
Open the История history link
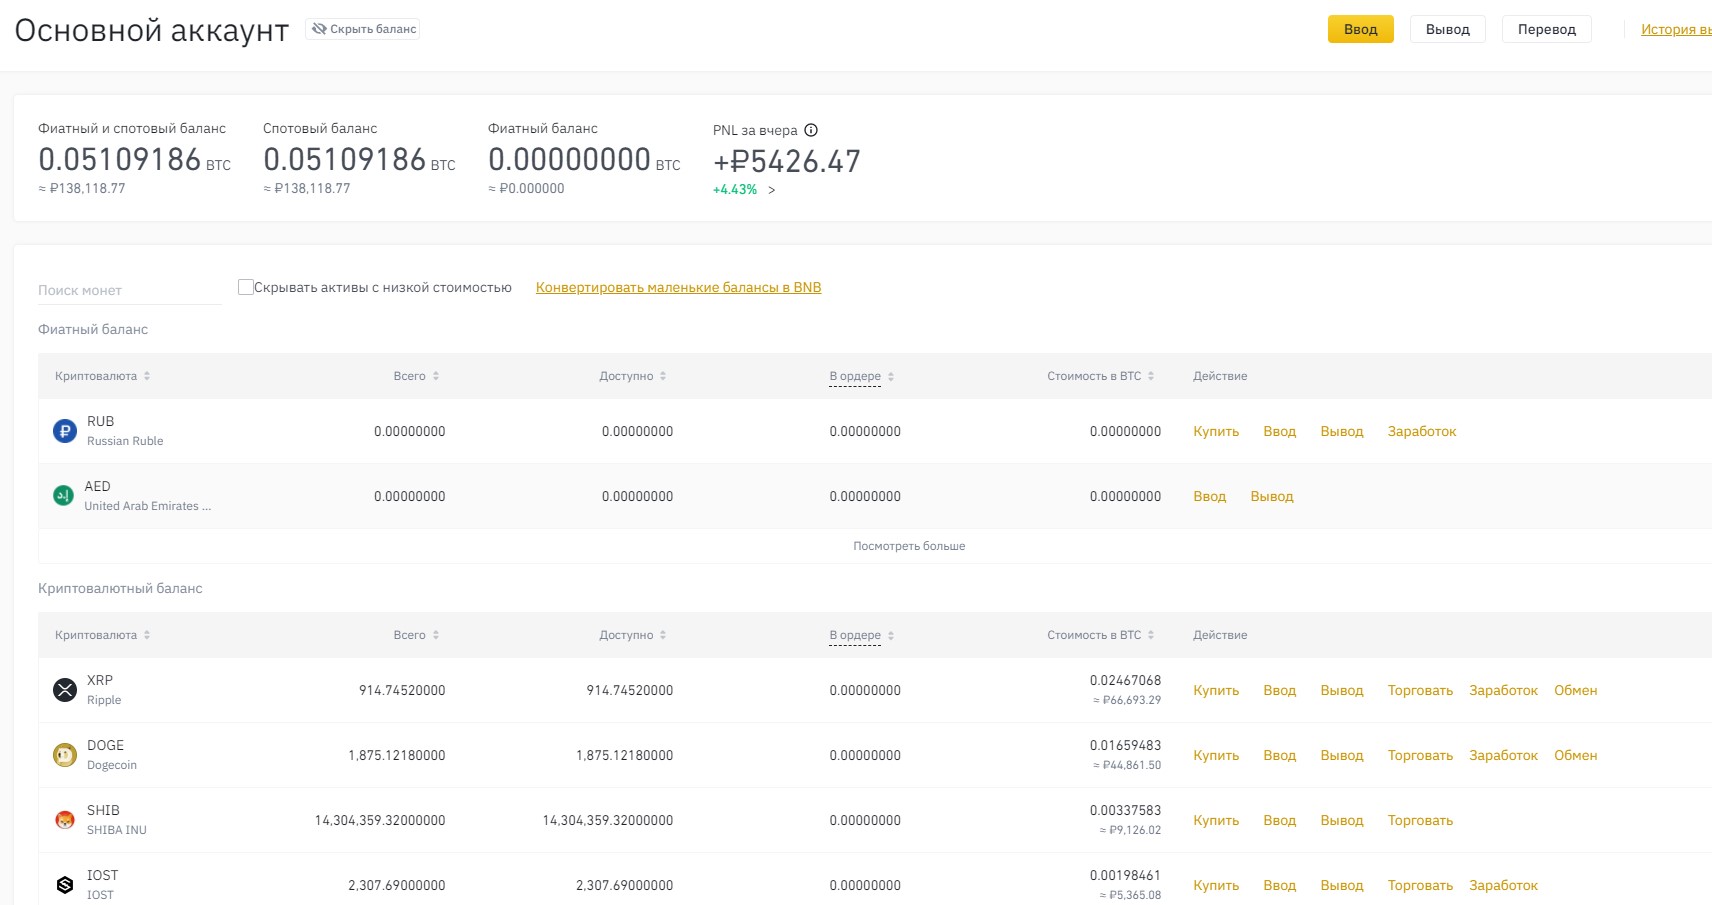point(1676,29)
